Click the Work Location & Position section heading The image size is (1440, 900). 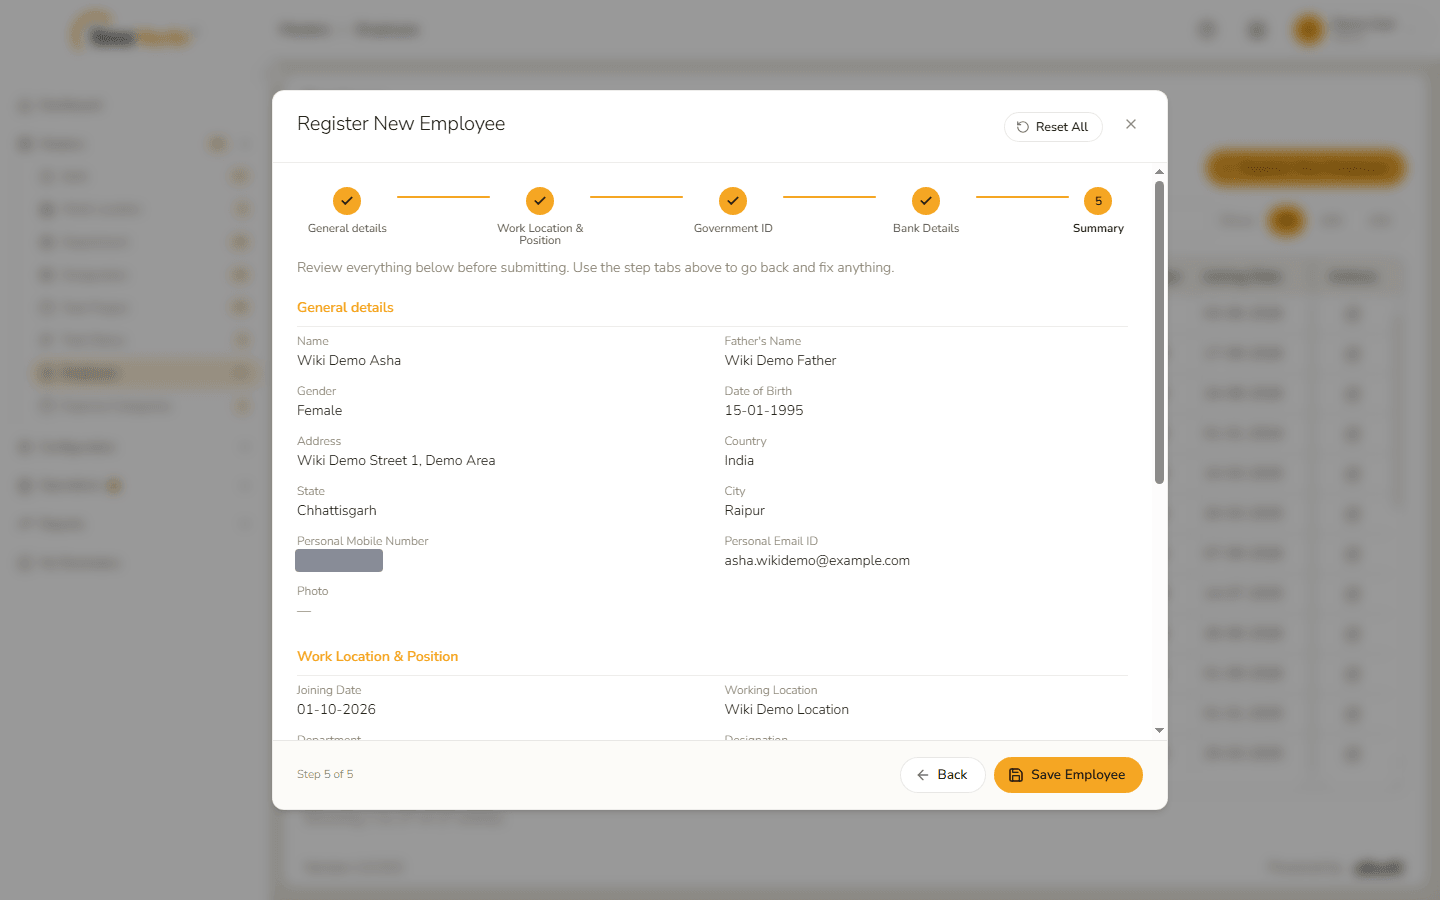377,656
